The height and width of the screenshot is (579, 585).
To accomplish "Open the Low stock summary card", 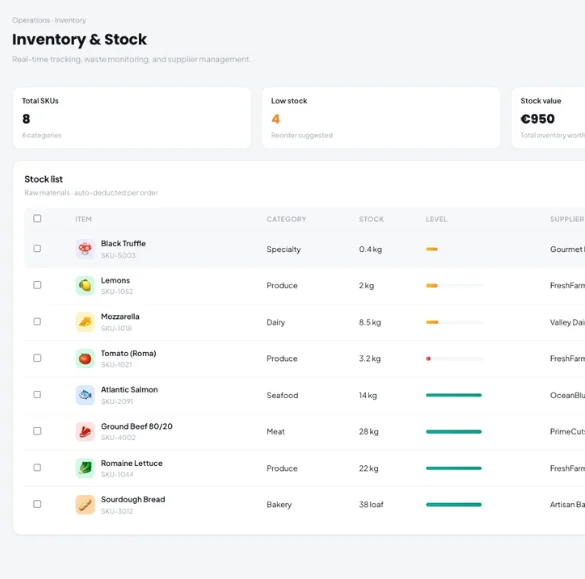I will 381,118.
